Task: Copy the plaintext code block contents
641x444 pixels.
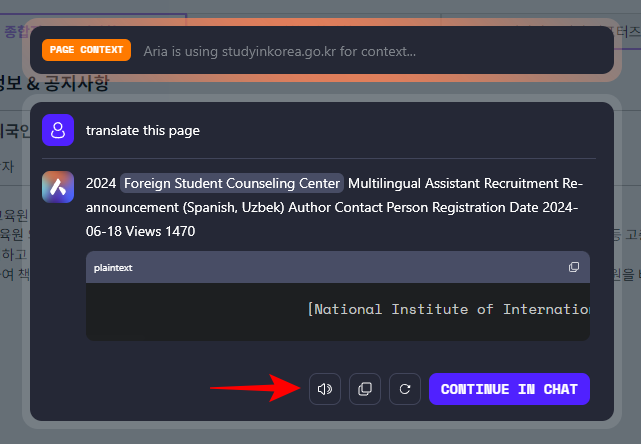Action: 574,267
